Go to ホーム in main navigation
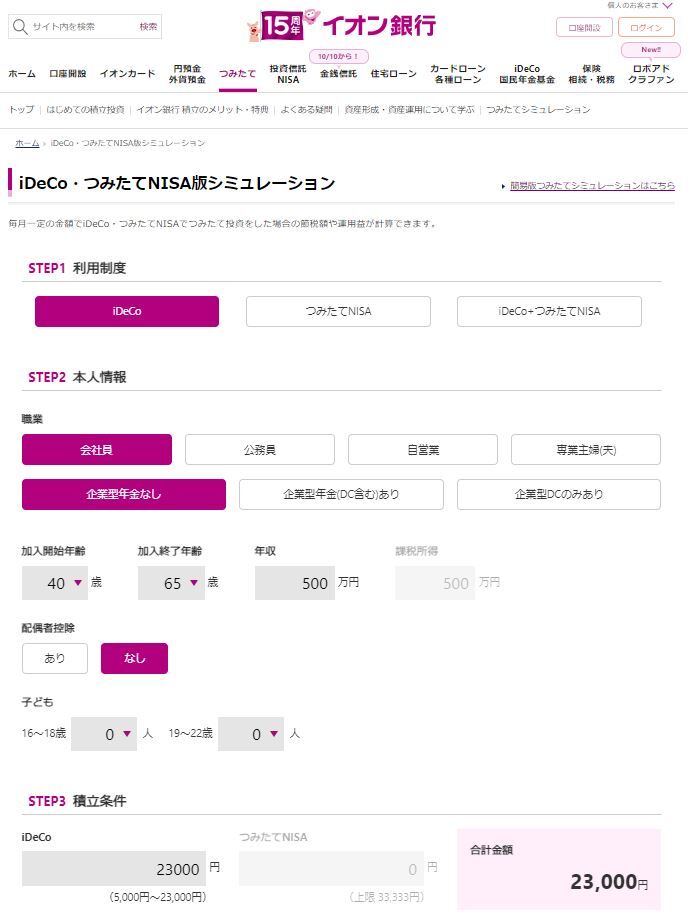This screenshot has width=688, height=922. point(22,74)
